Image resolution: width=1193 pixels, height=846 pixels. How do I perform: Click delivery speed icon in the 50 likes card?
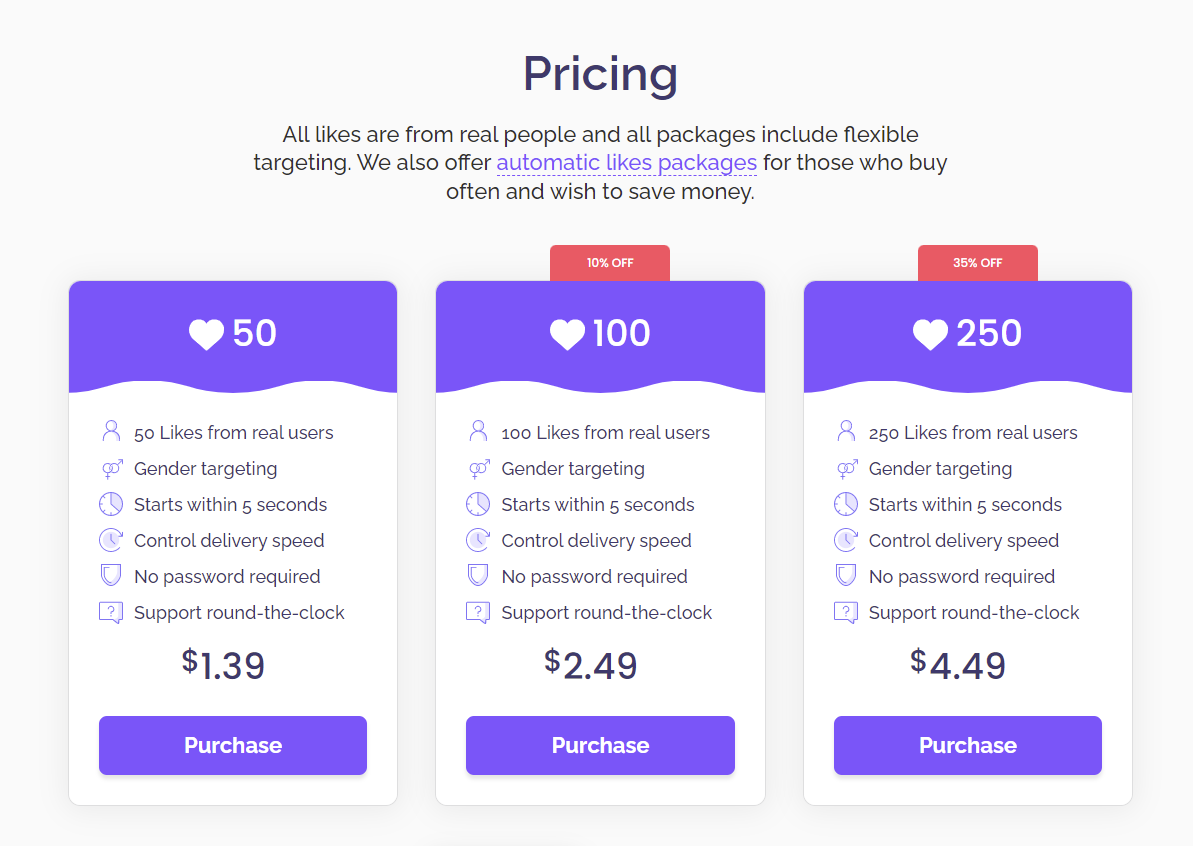(x=111, y=540)
